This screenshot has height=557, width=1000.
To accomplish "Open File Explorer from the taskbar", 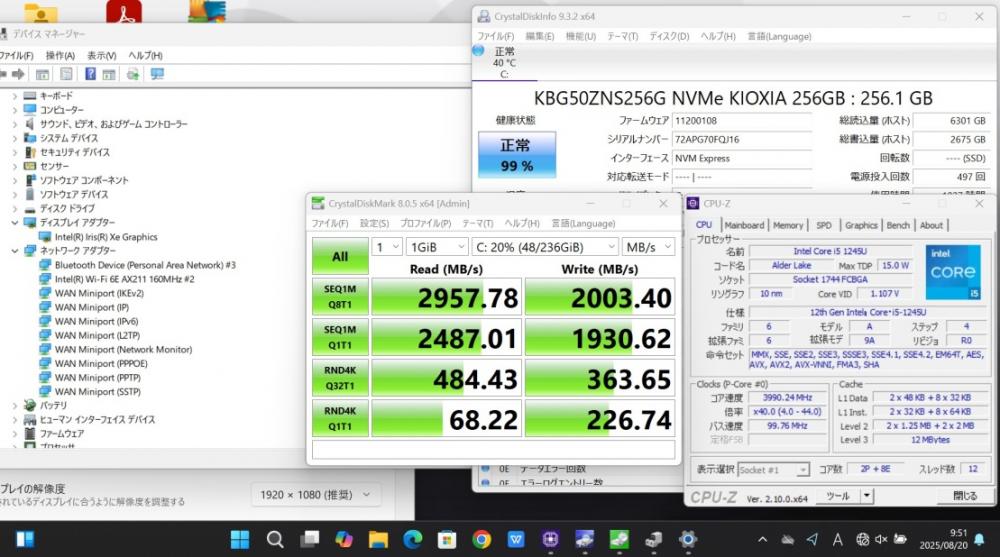I will [378, 540].
